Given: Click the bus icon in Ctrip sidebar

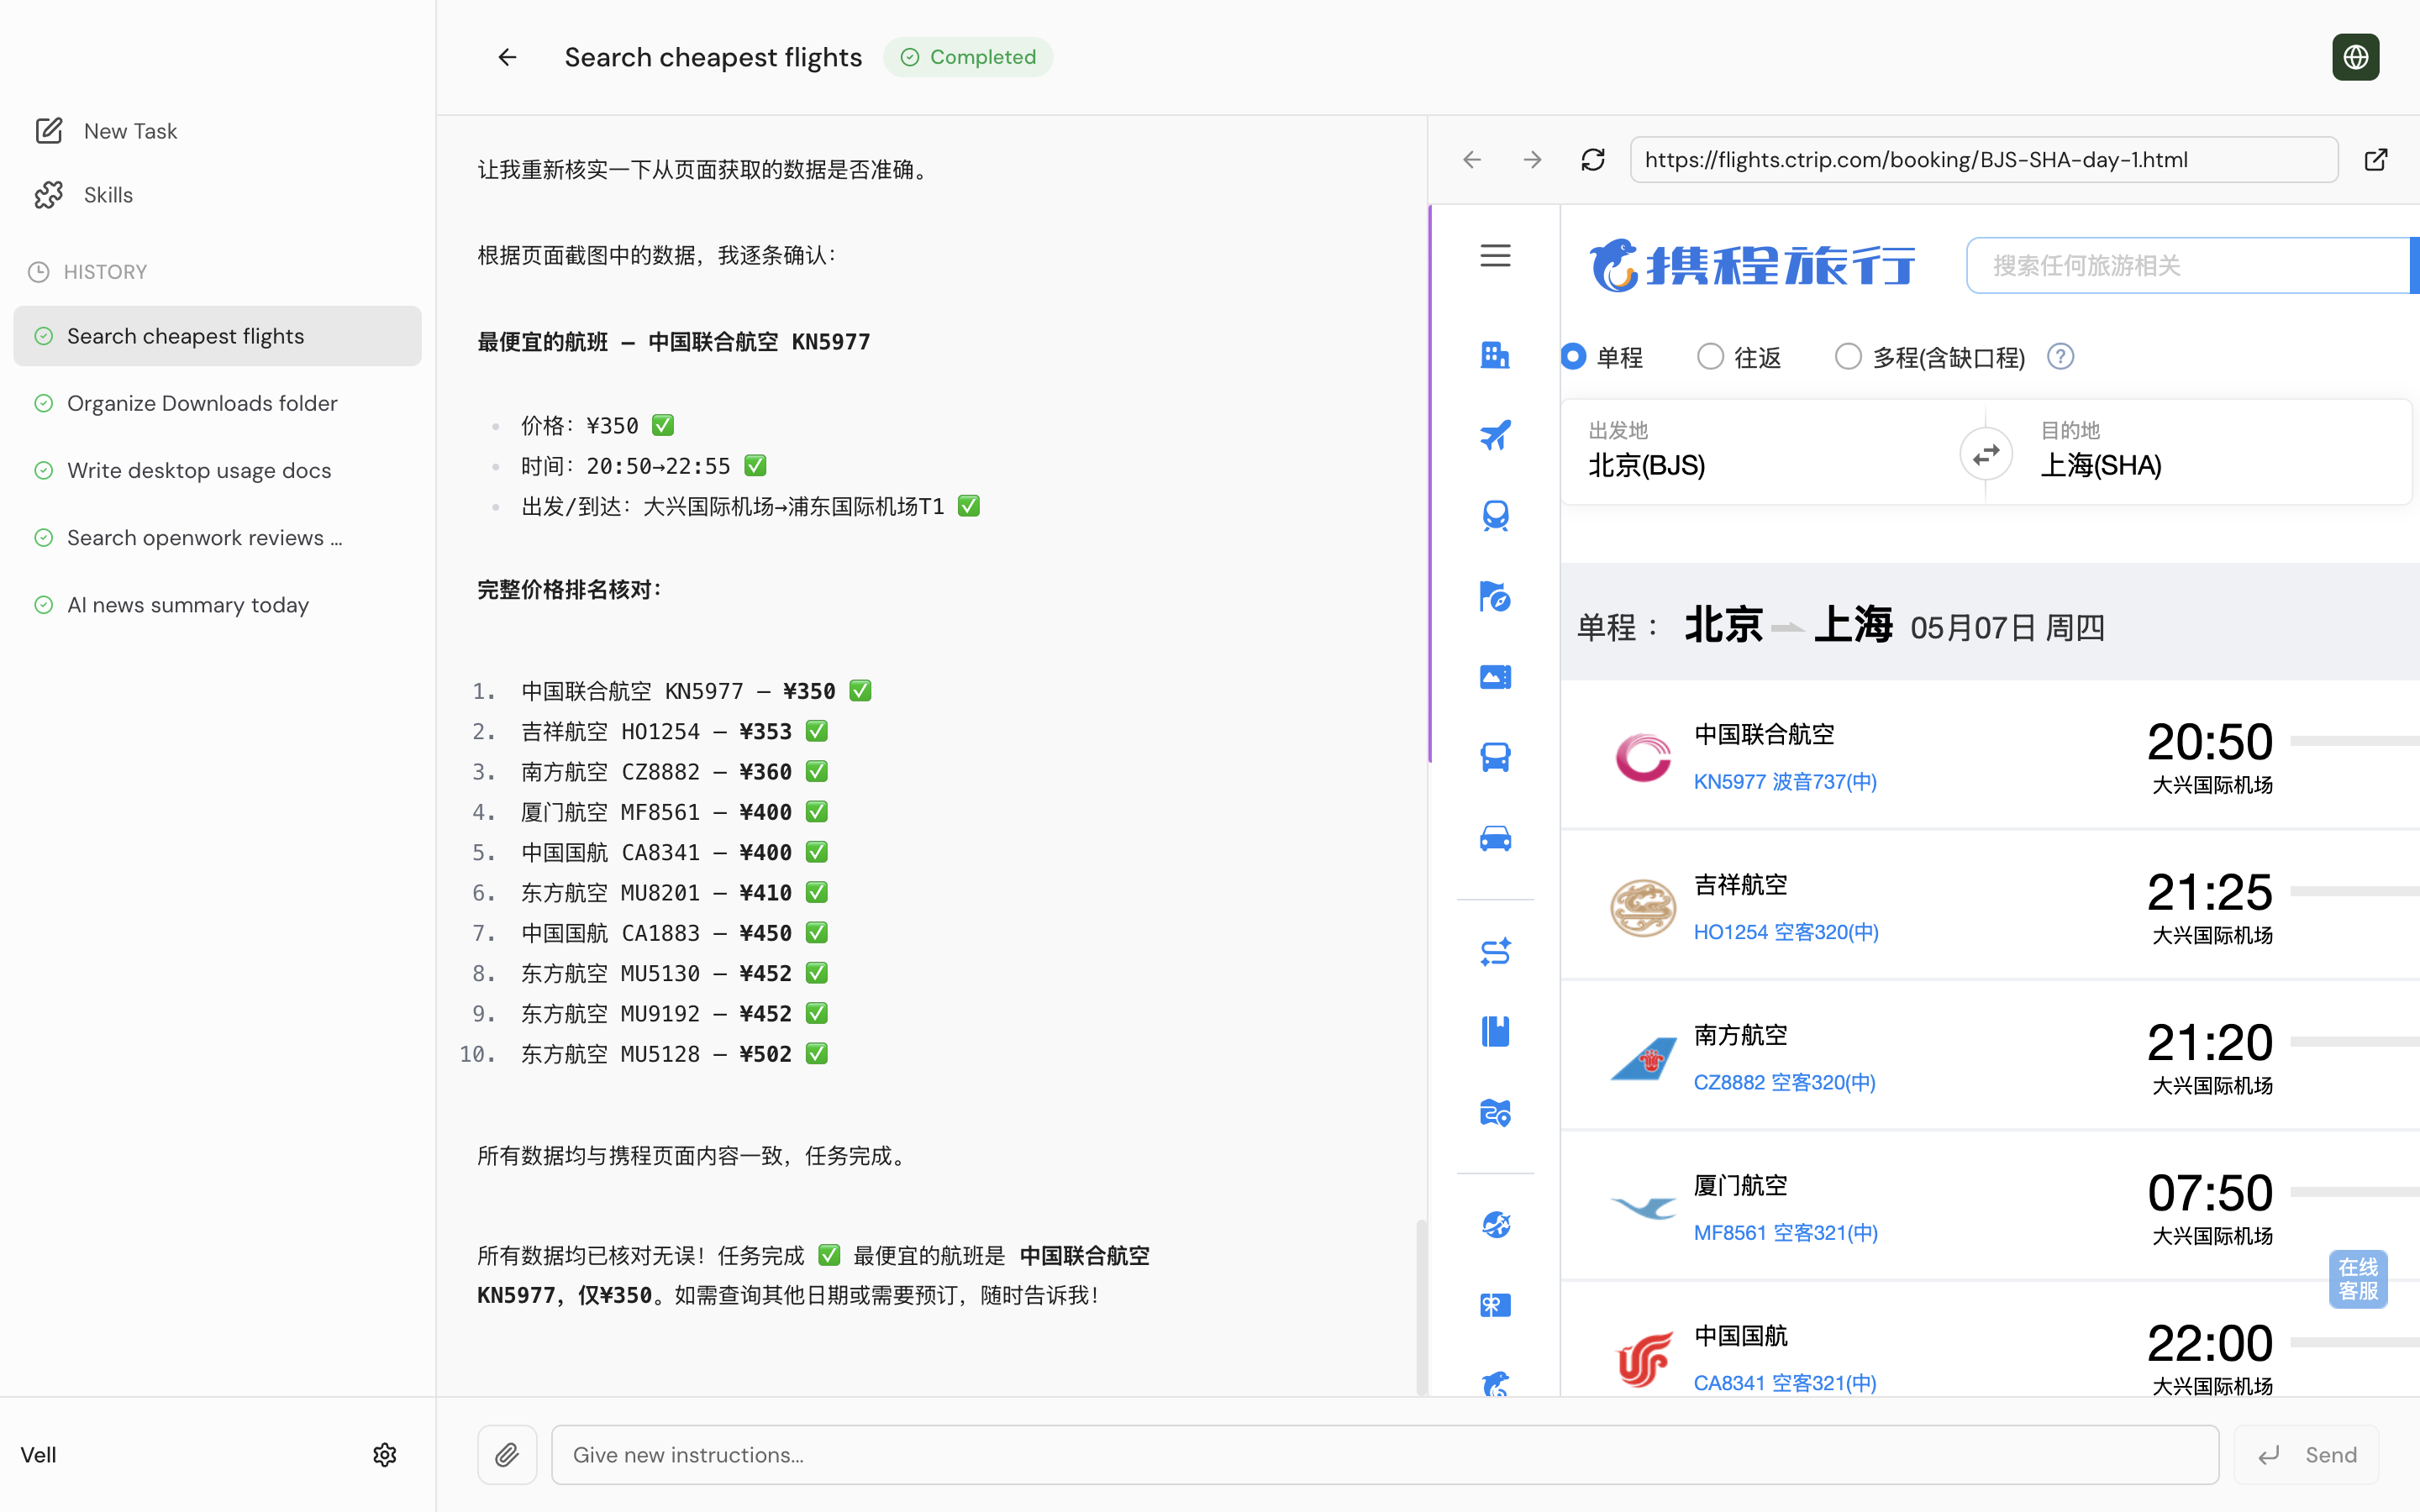Looking at the screenshot, I should (1495, 757).
